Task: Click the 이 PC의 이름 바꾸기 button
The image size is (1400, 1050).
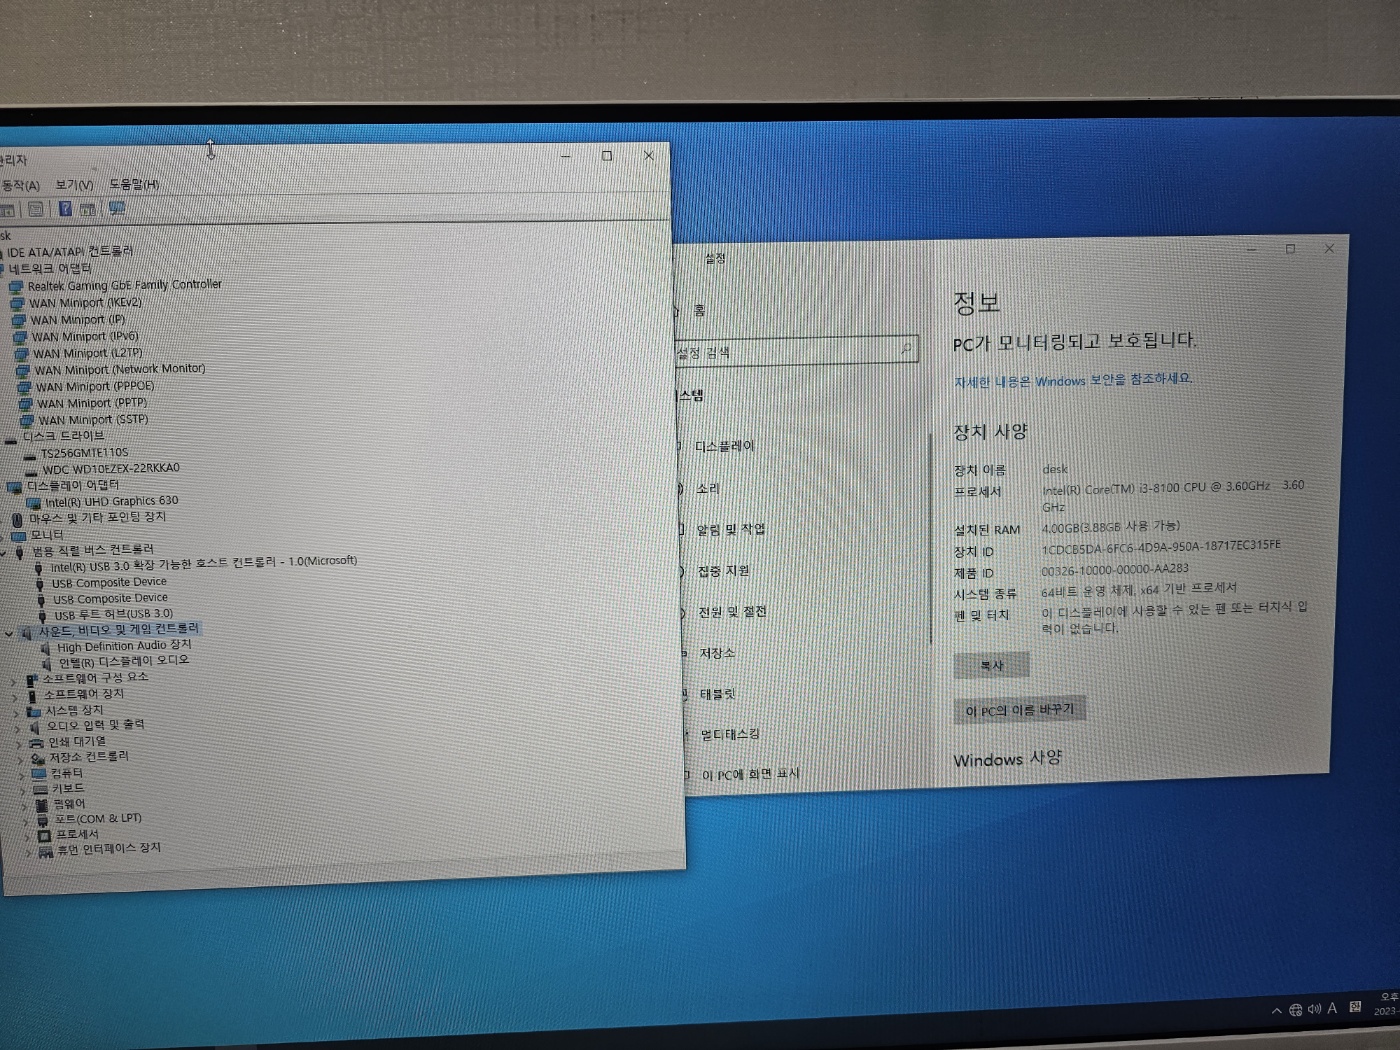Action: [x=1020, y=711]
